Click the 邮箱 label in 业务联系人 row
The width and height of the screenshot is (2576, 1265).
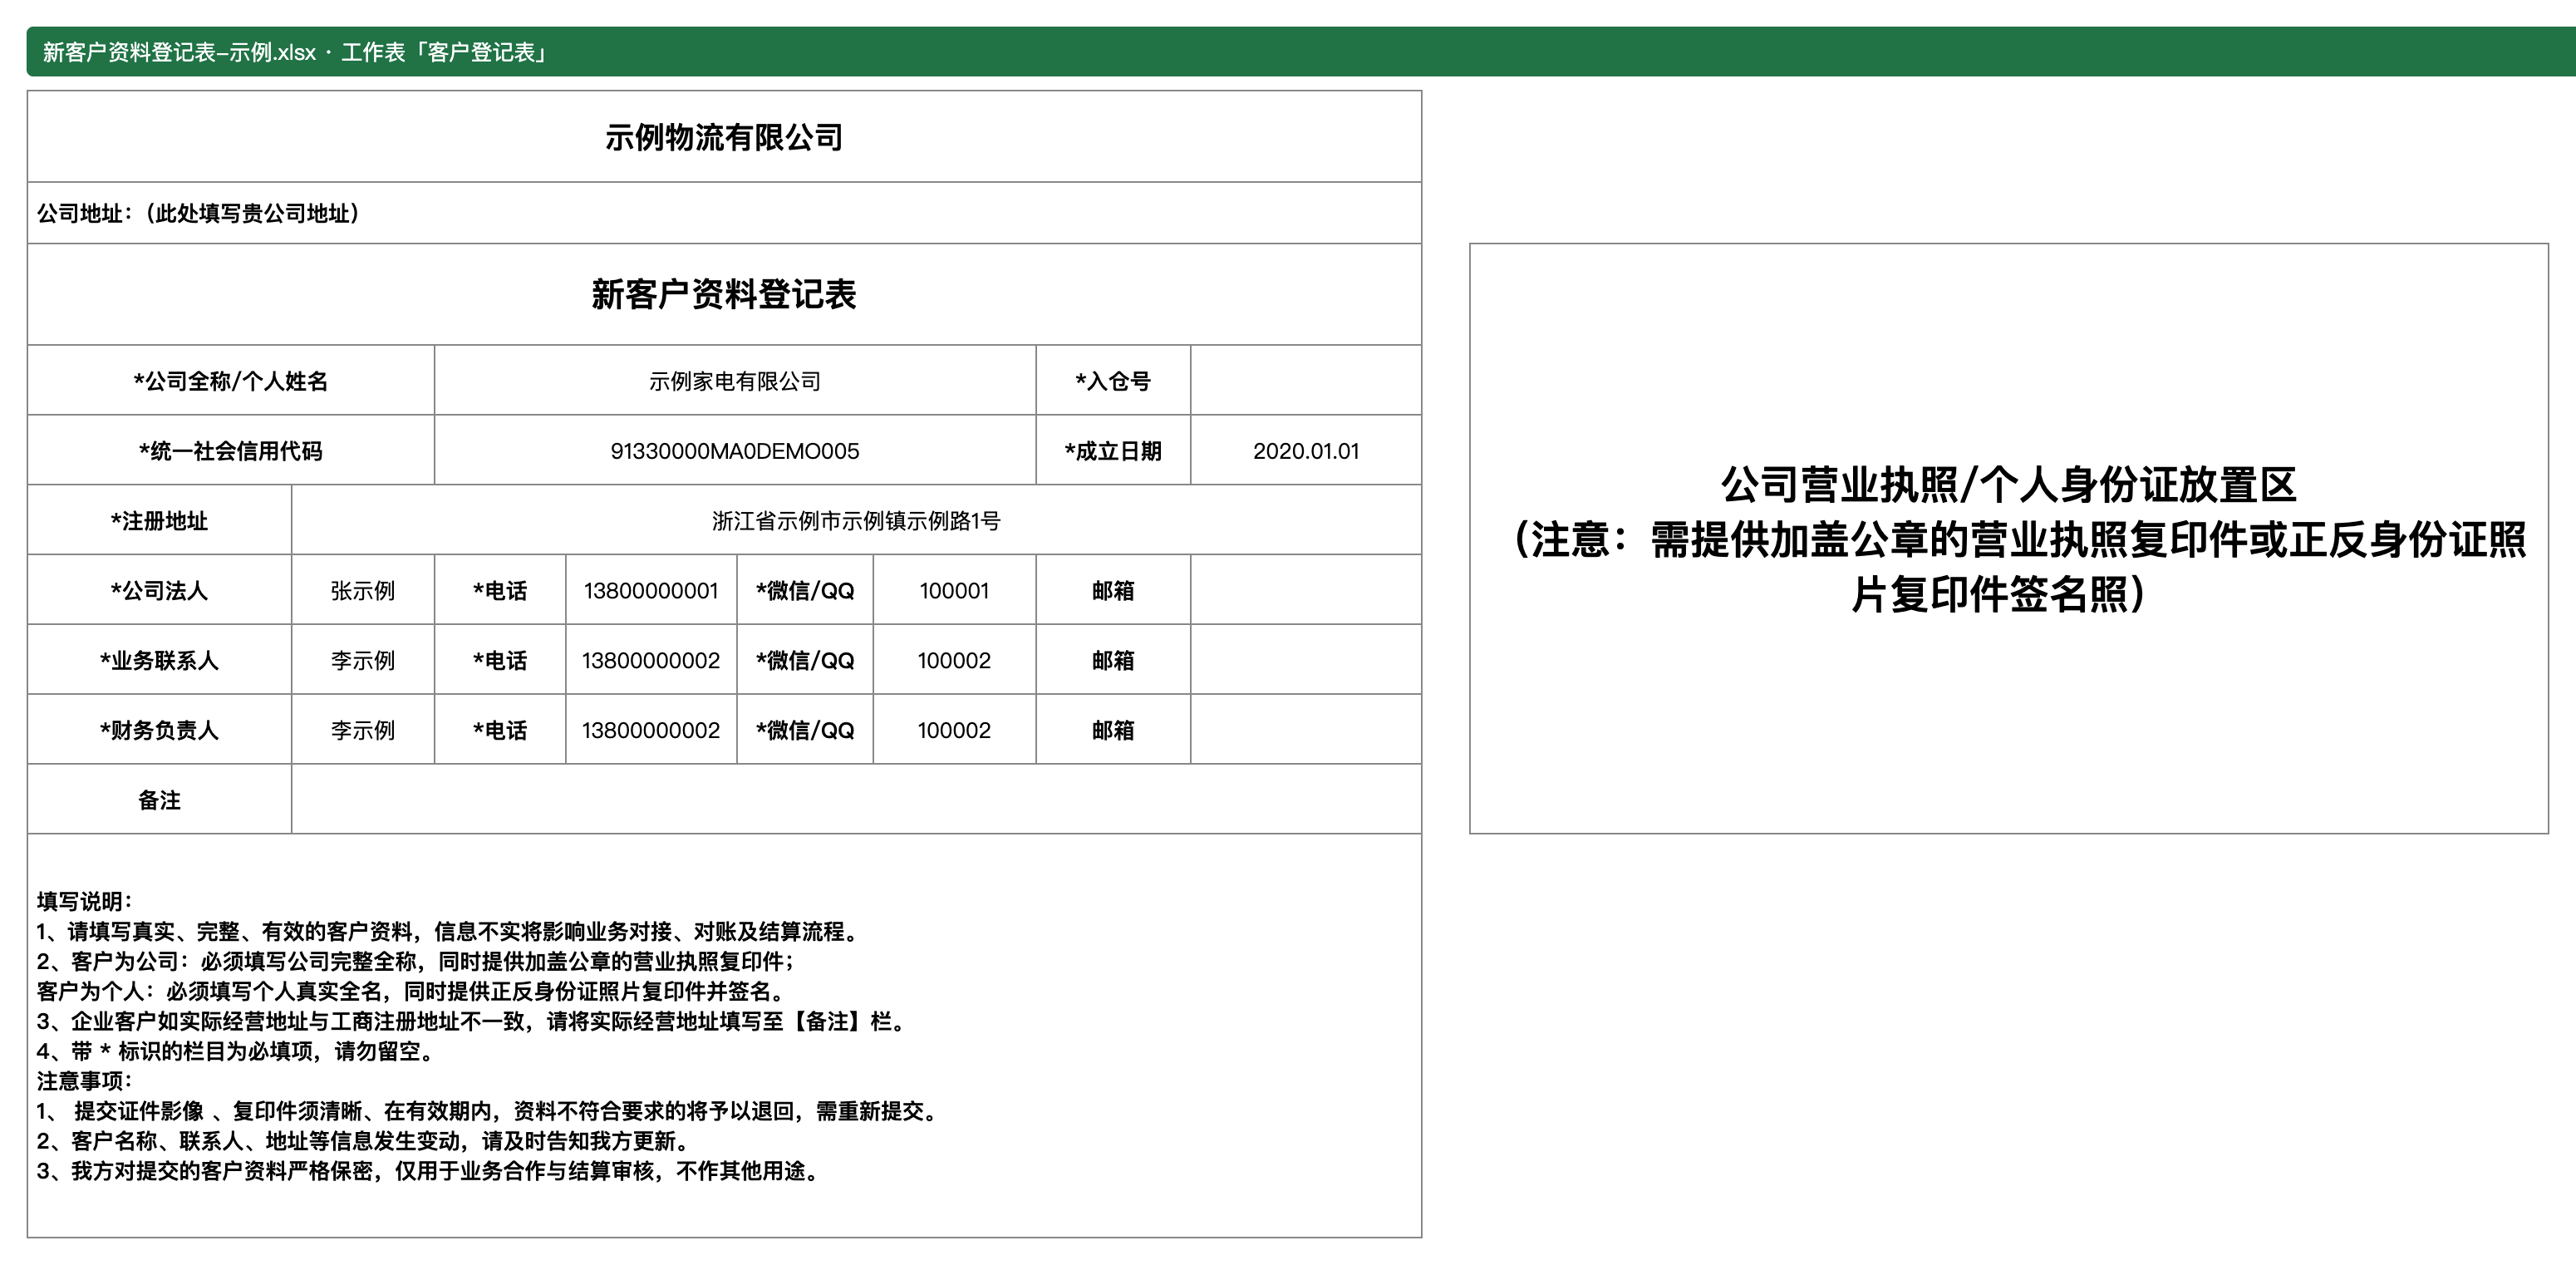[1113, 661]
